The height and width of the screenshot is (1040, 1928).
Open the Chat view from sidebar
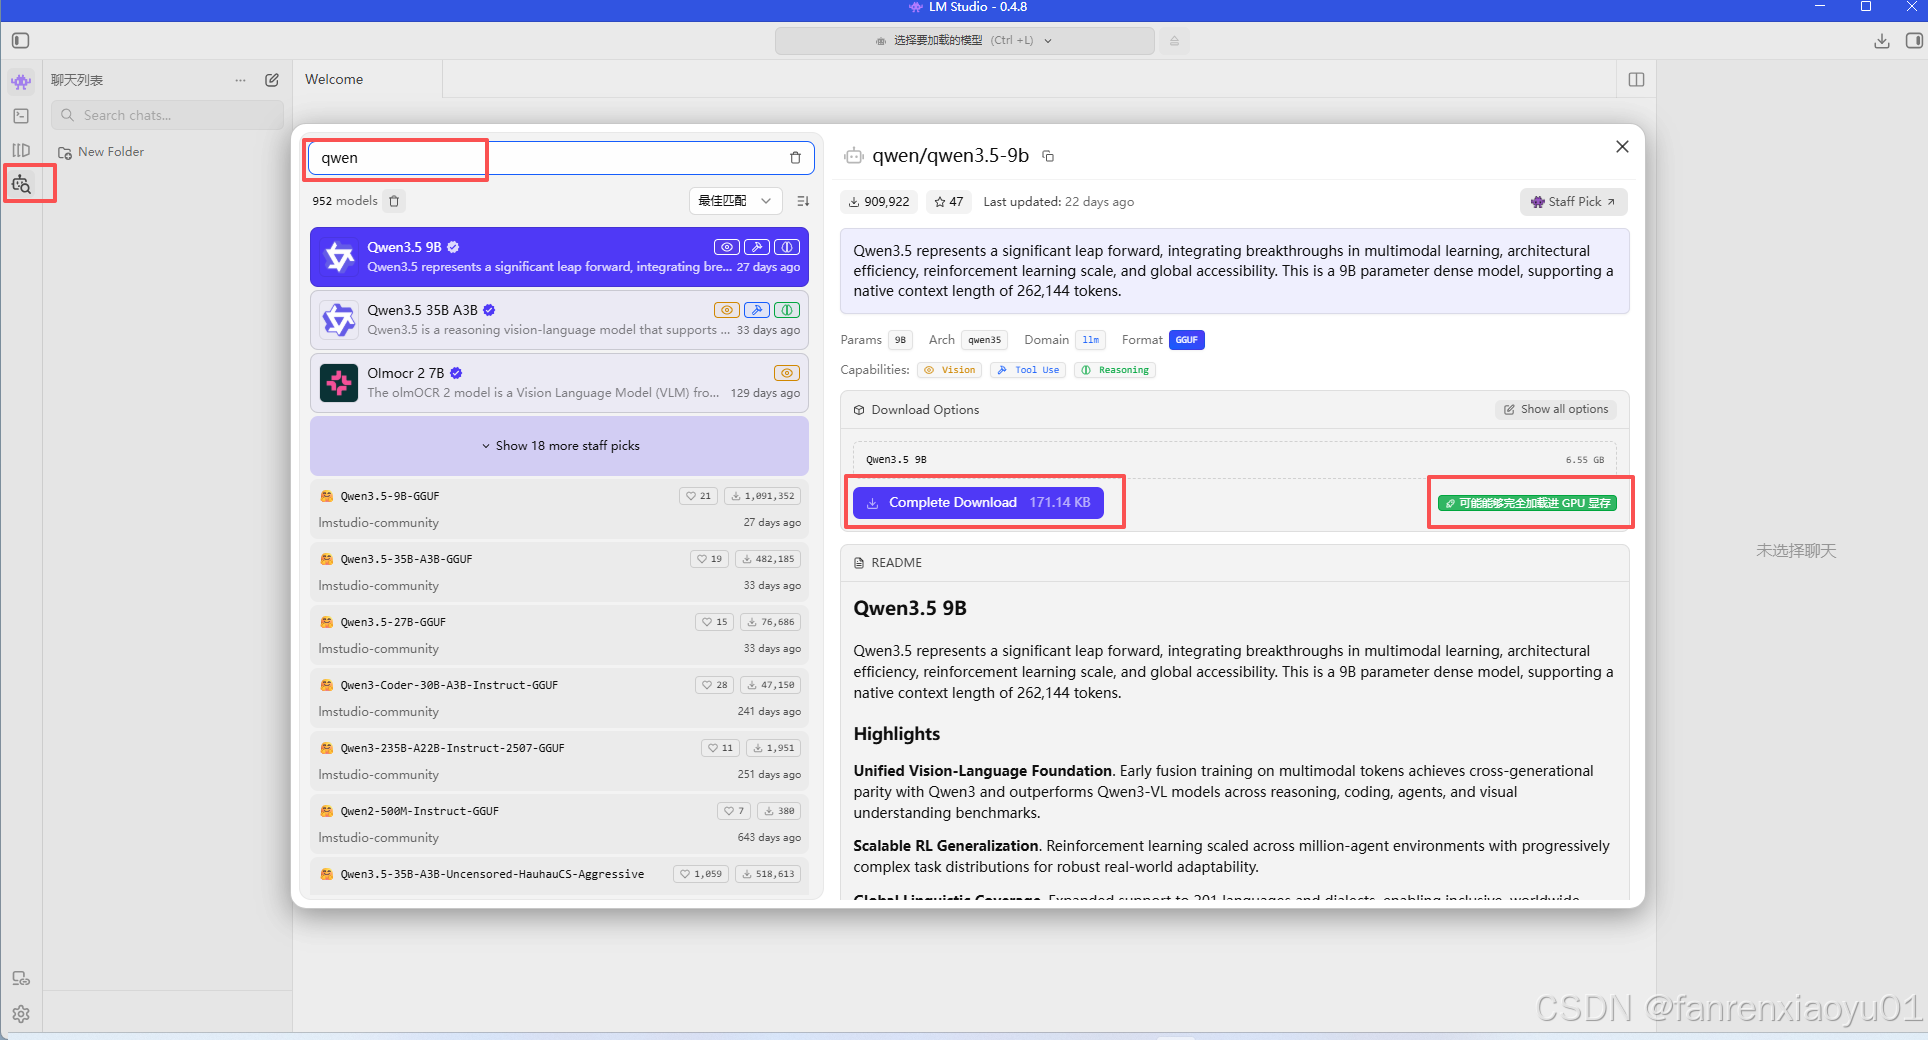pyautogui.click(x=21, y=82)
